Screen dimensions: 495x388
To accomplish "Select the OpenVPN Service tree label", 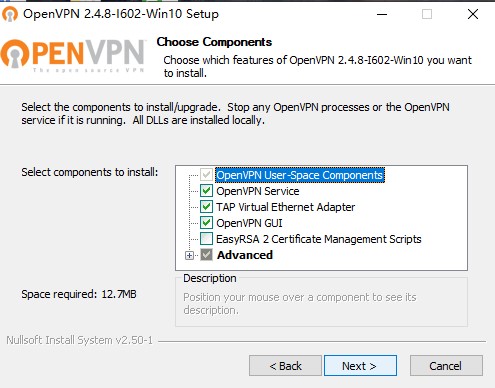I will (258, 191).
